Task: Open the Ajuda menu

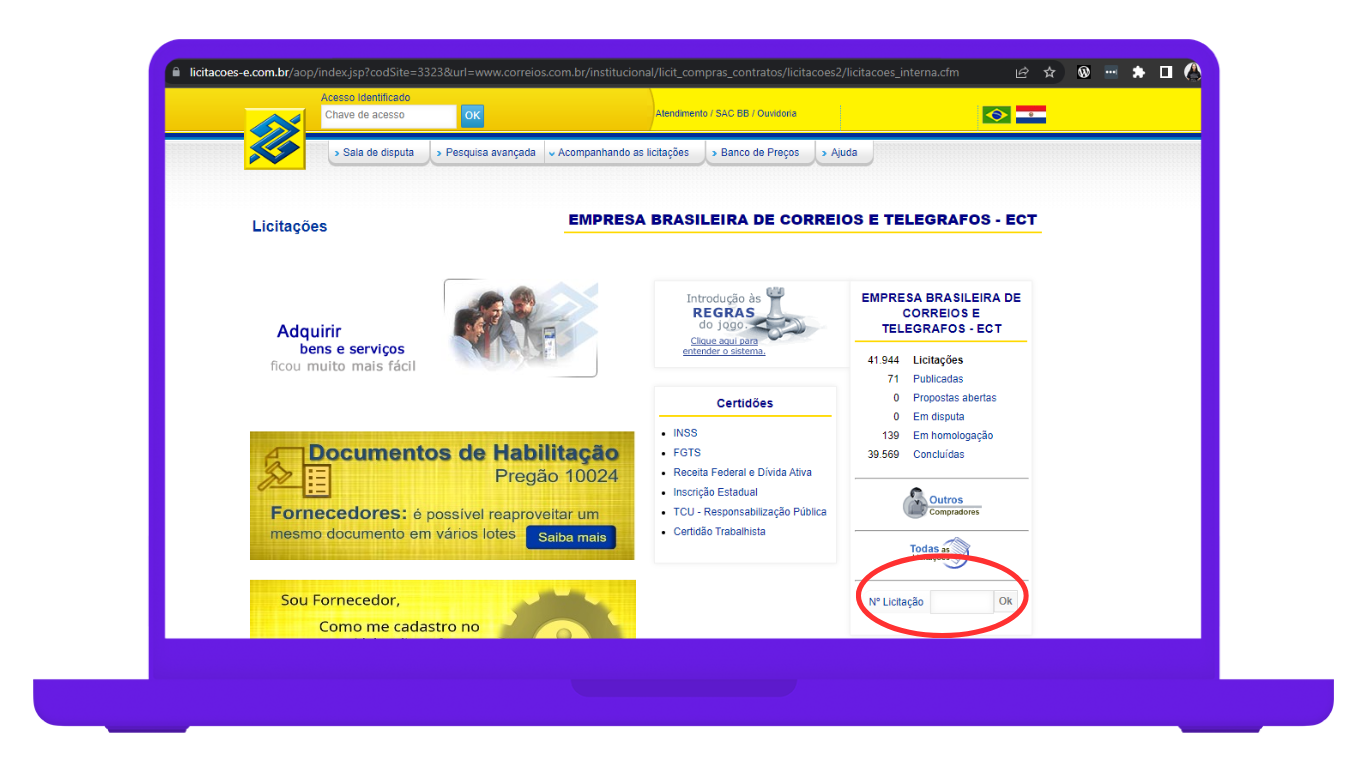Action: click(843, 153)
